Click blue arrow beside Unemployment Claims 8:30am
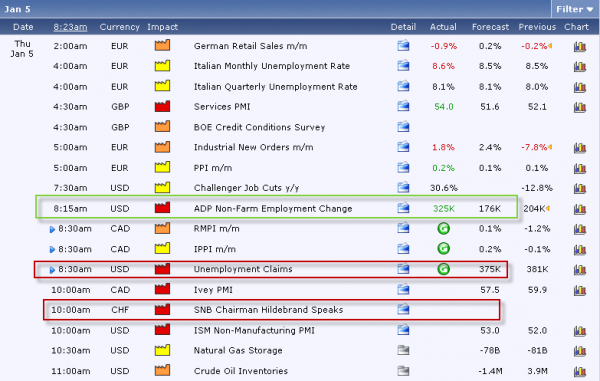Image resolution: width=600 pixels, height=381 pixels. 52,270
